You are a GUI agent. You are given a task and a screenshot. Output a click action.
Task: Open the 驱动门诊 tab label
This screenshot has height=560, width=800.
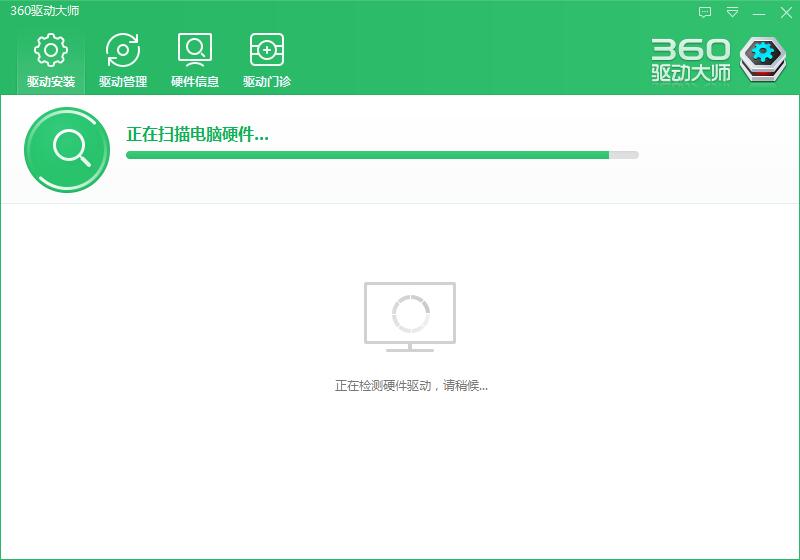(267, 82)
